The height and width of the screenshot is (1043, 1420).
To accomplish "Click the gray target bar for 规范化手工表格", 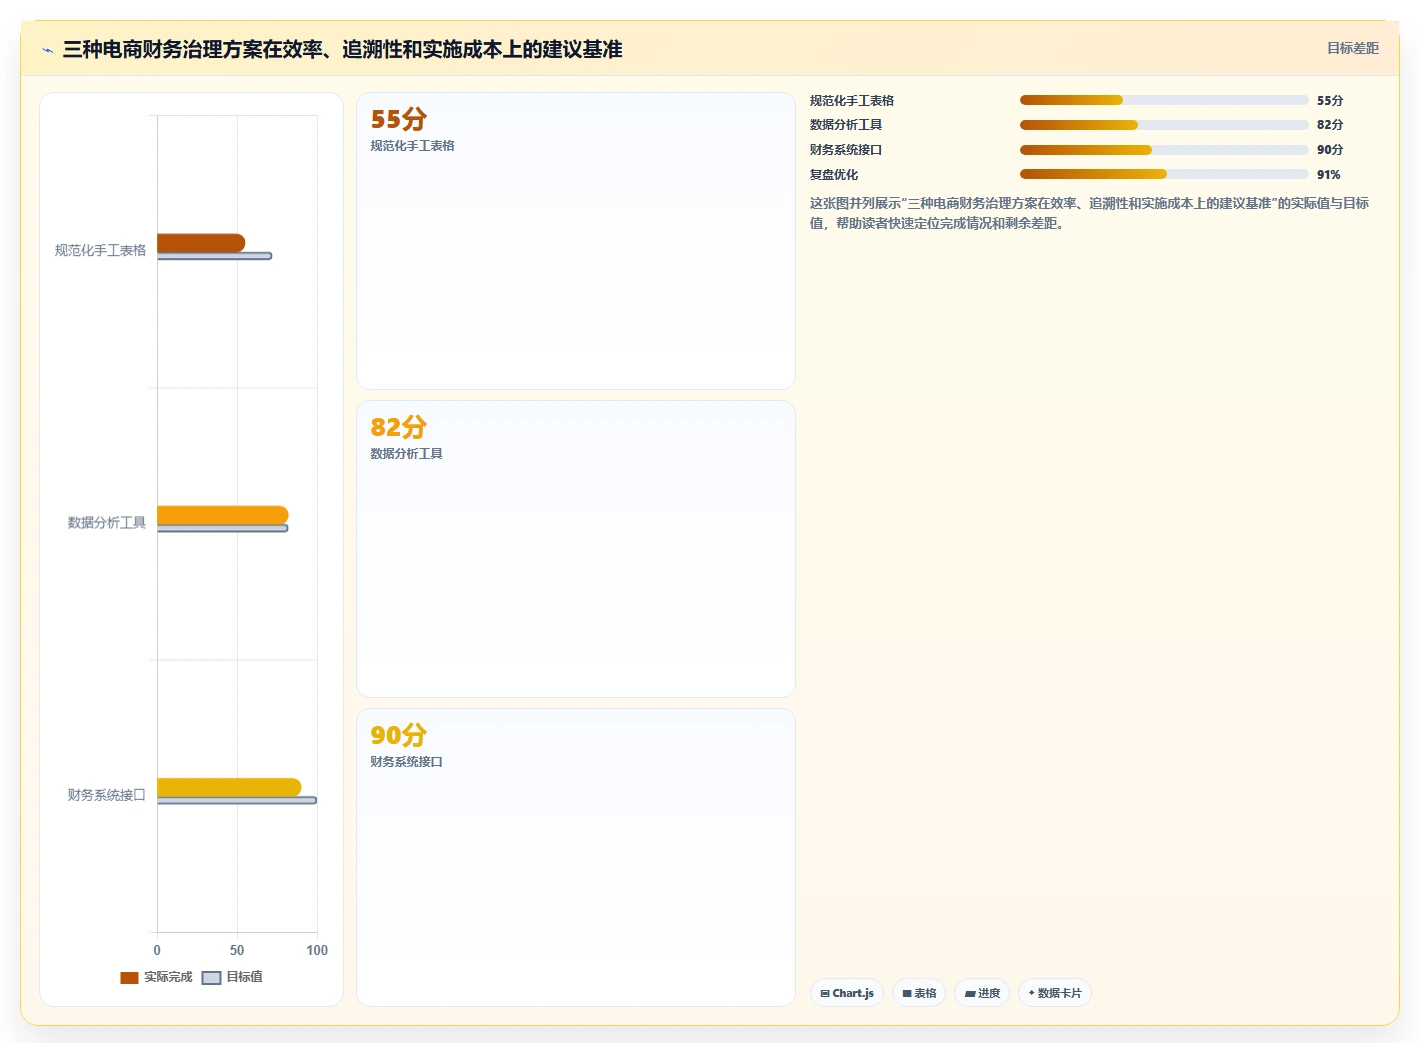I will click(x=214, y=256).
